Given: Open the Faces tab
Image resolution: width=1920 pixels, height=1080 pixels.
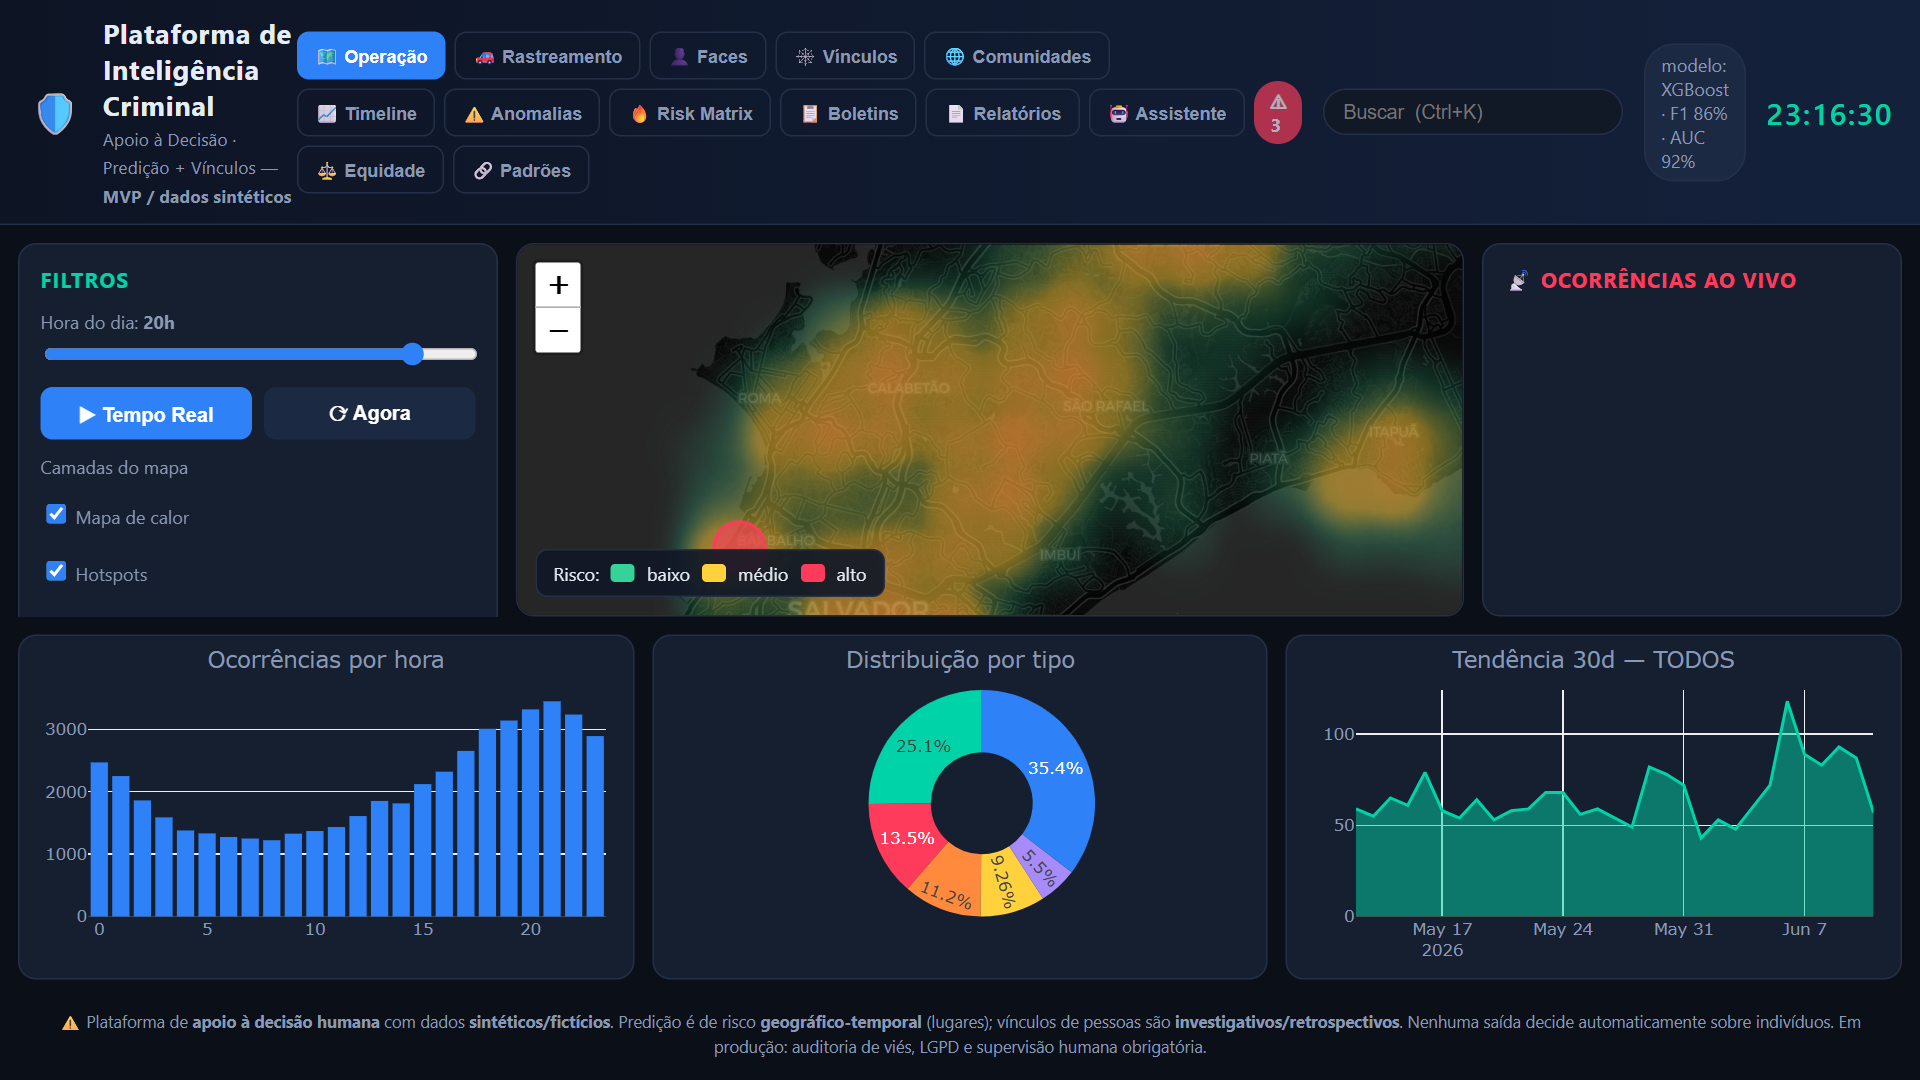Looking at the screenshot, I should point(707,56).
